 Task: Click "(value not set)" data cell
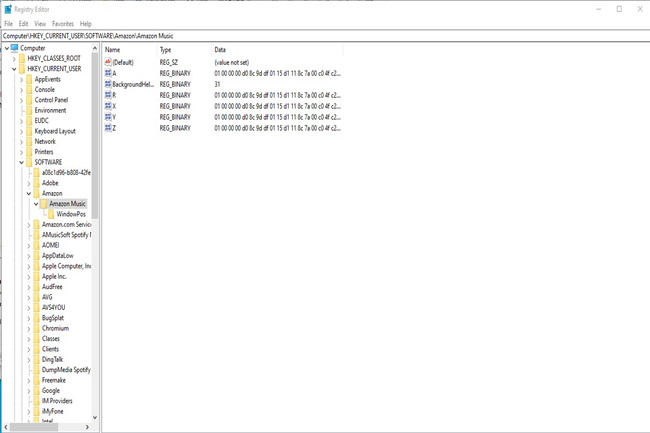231,63
